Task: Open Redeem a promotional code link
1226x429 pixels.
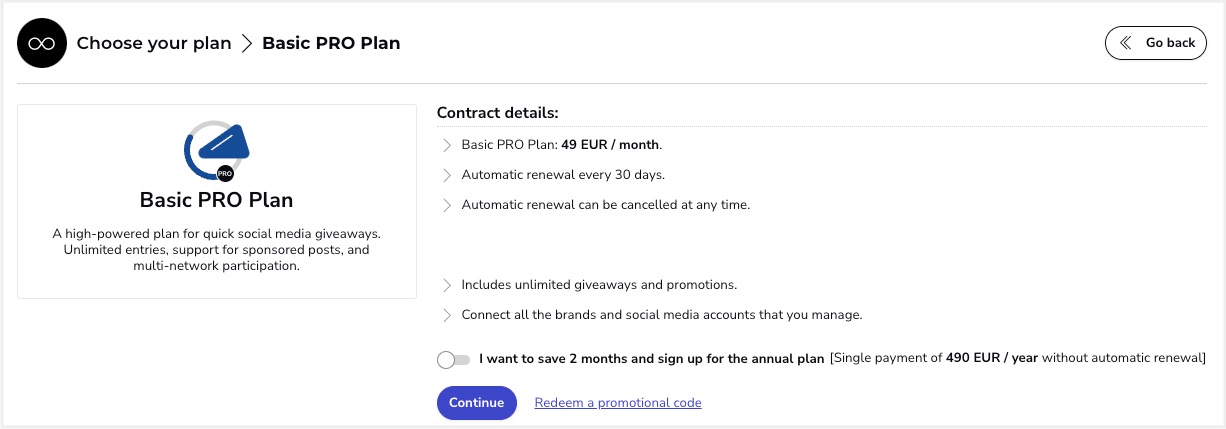Action: (618, 403)
